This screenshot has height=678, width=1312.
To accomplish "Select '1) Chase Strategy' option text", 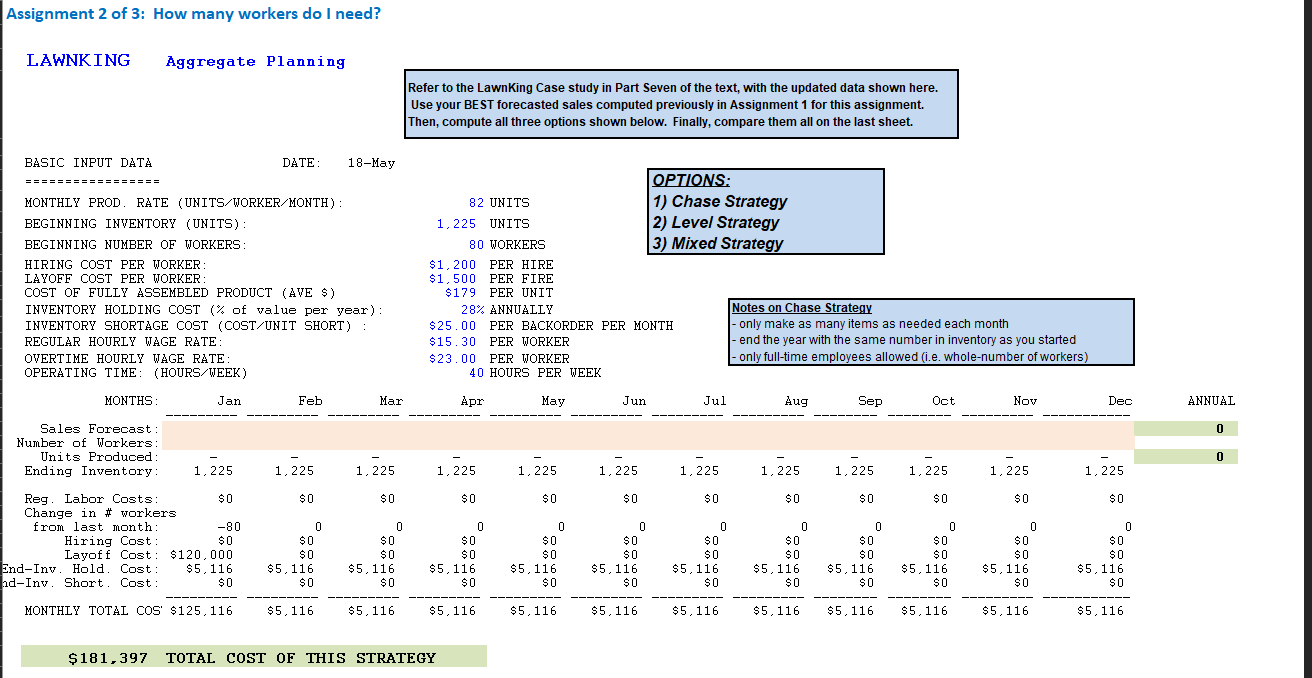I will click(x=719, y=201).
